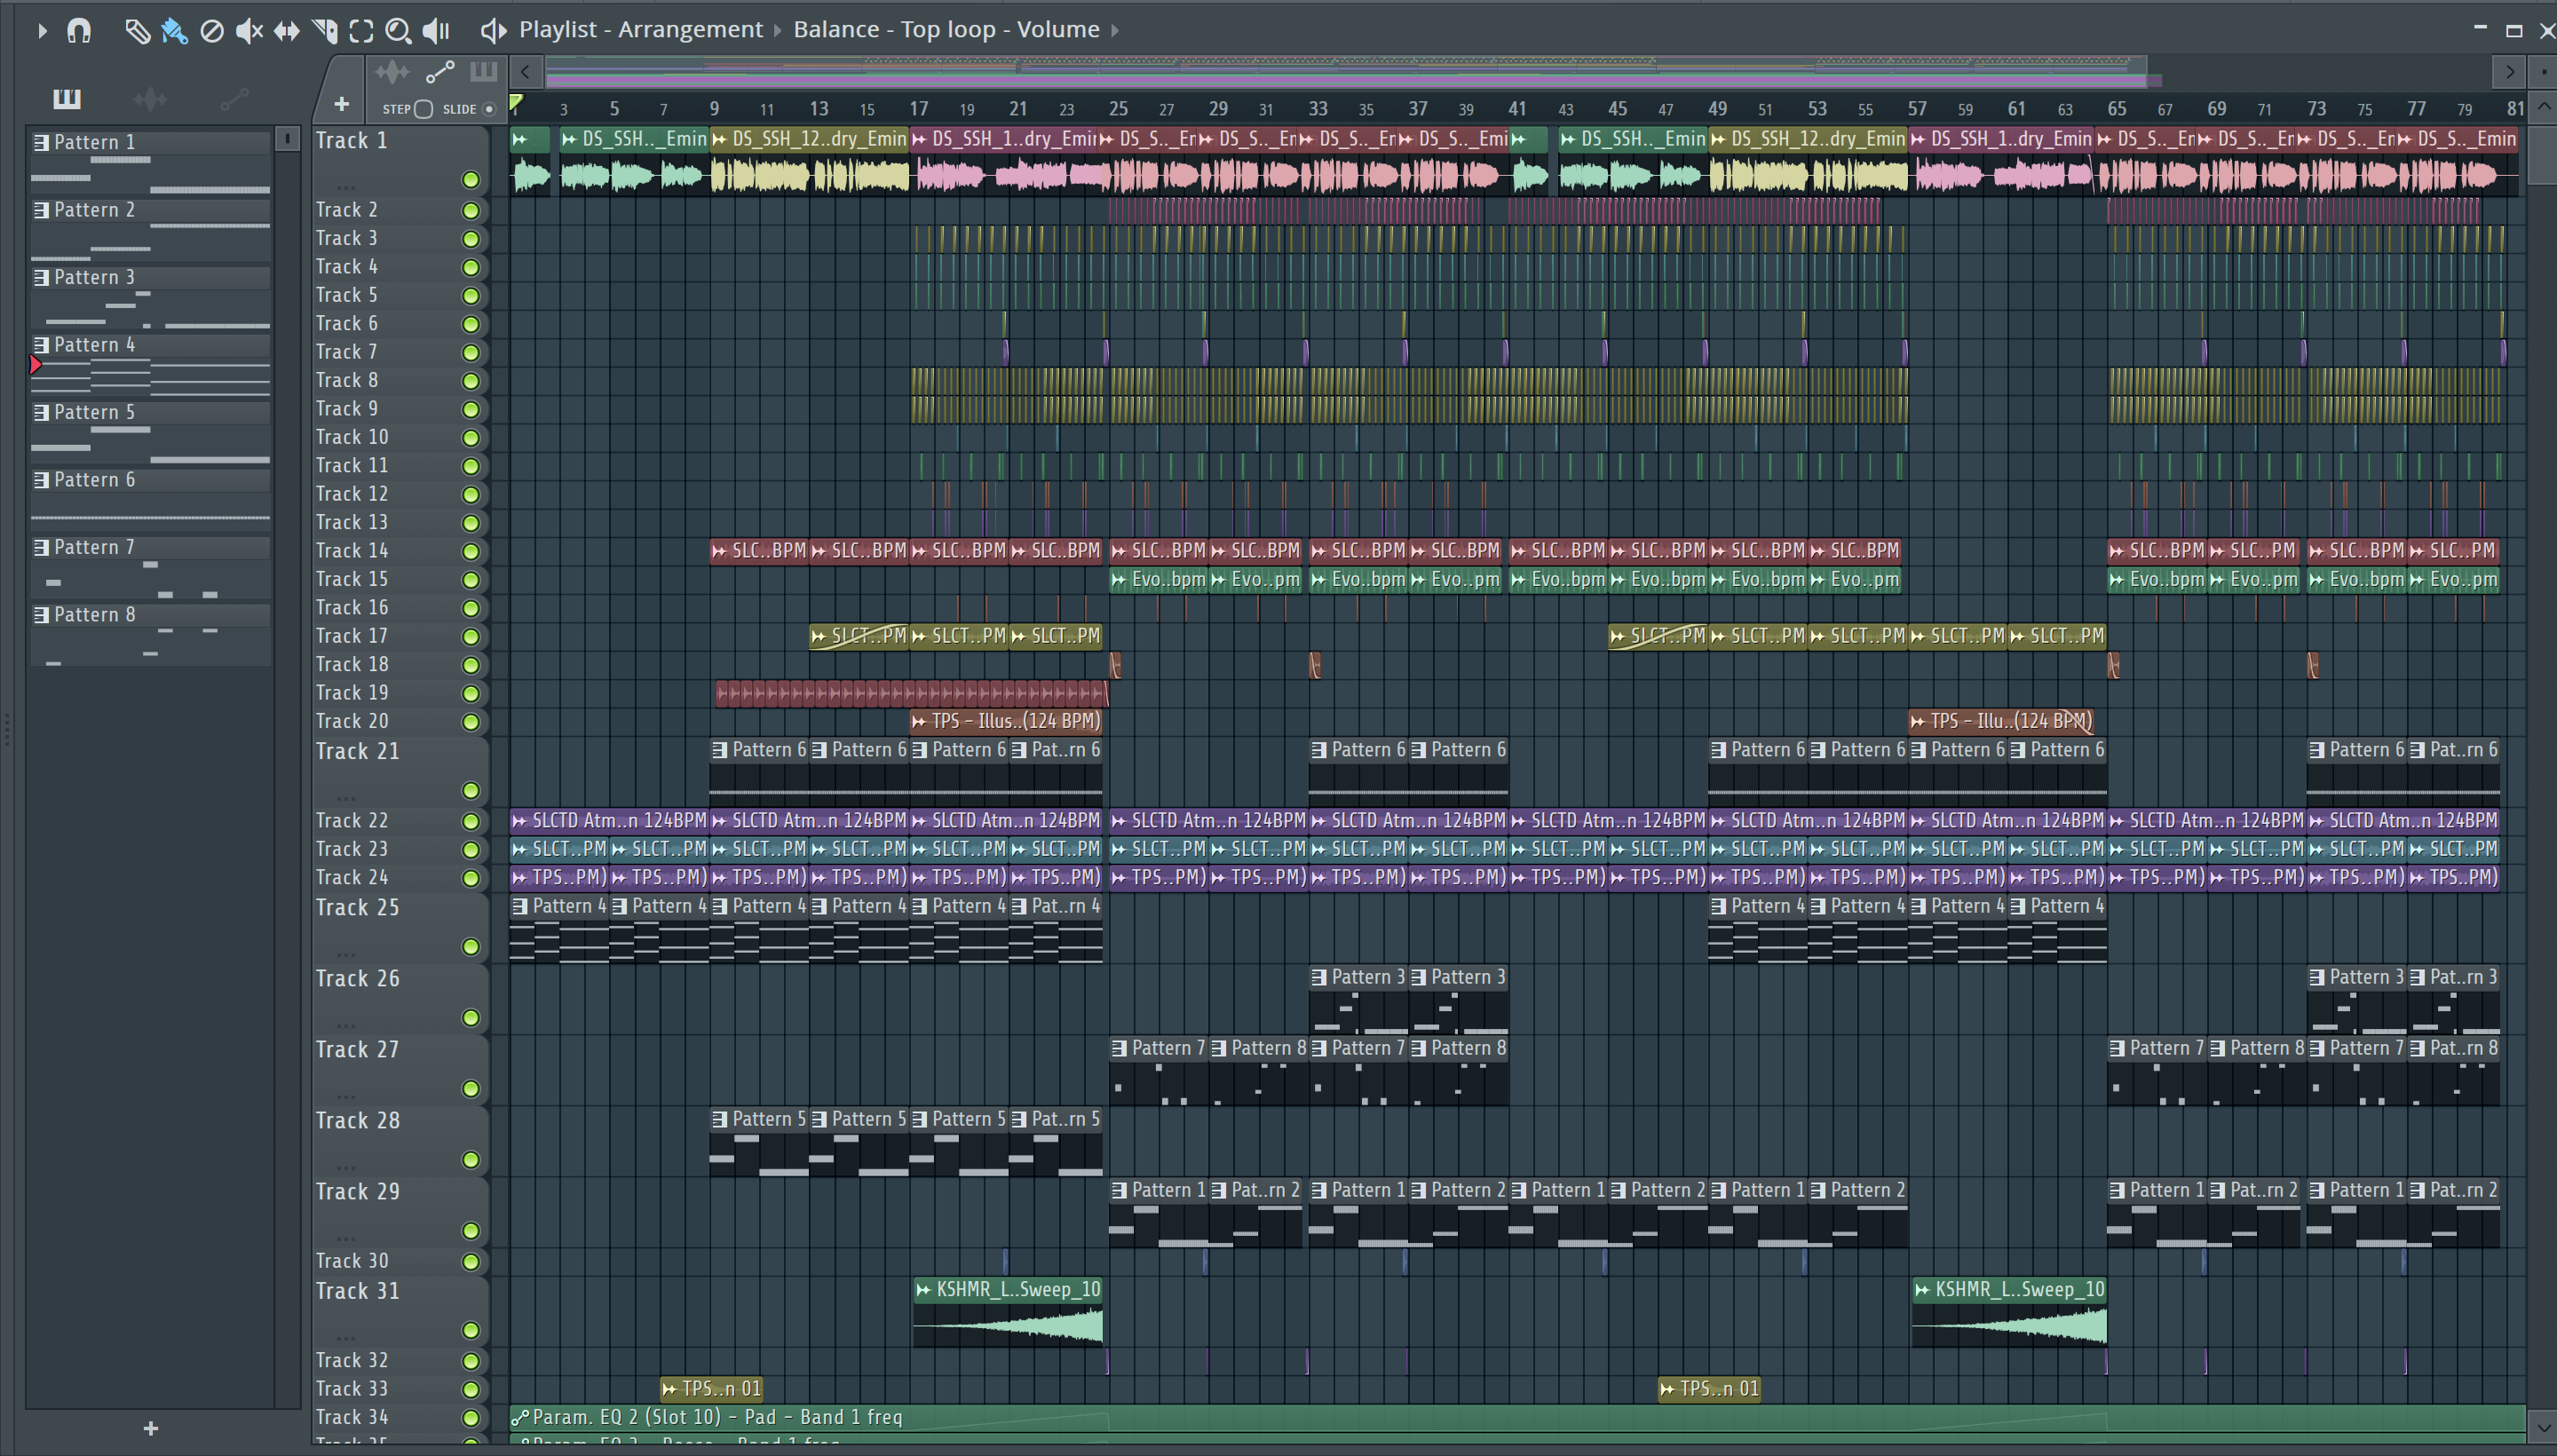Screen dimensions: 2557x1456
Task: Select the Mute tool
Action: click(x=249, y=31)
